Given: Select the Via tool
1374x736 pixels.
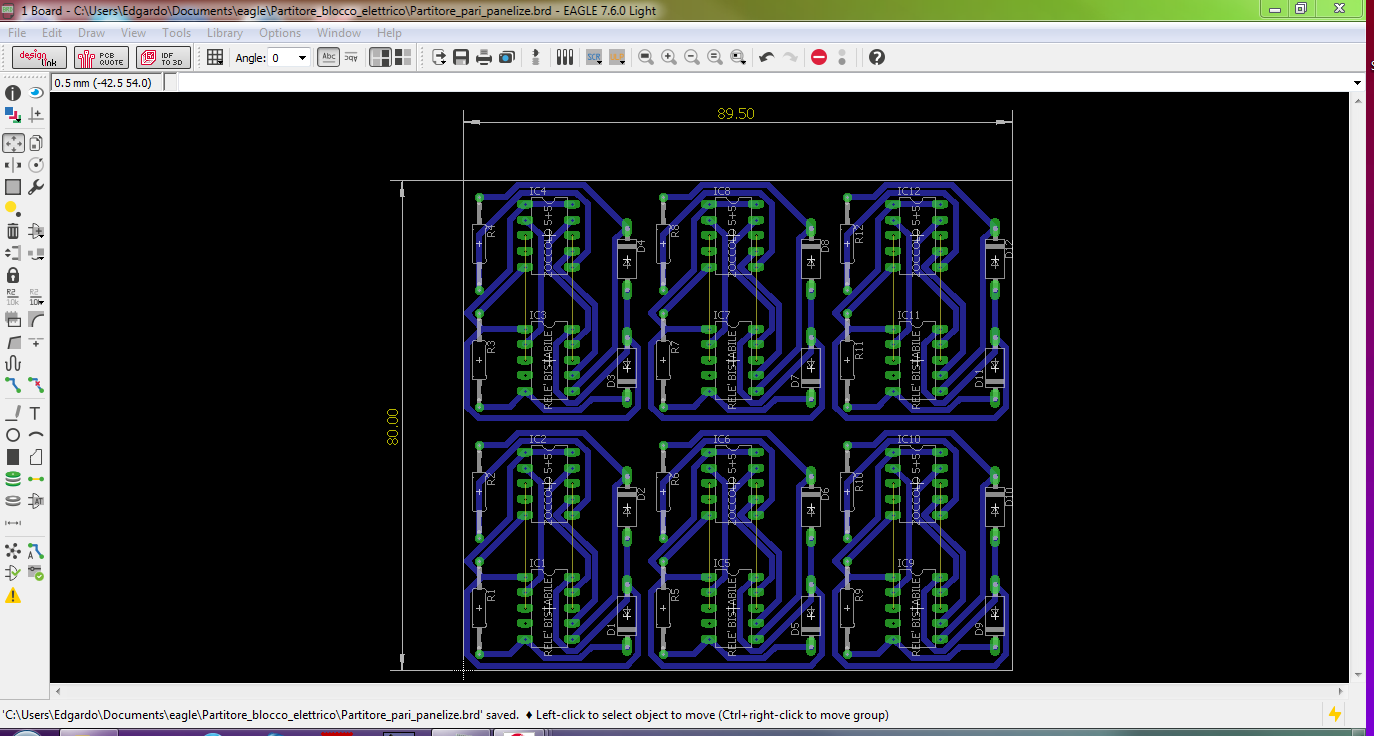Looking at the screenshot, I should point(13,479).
